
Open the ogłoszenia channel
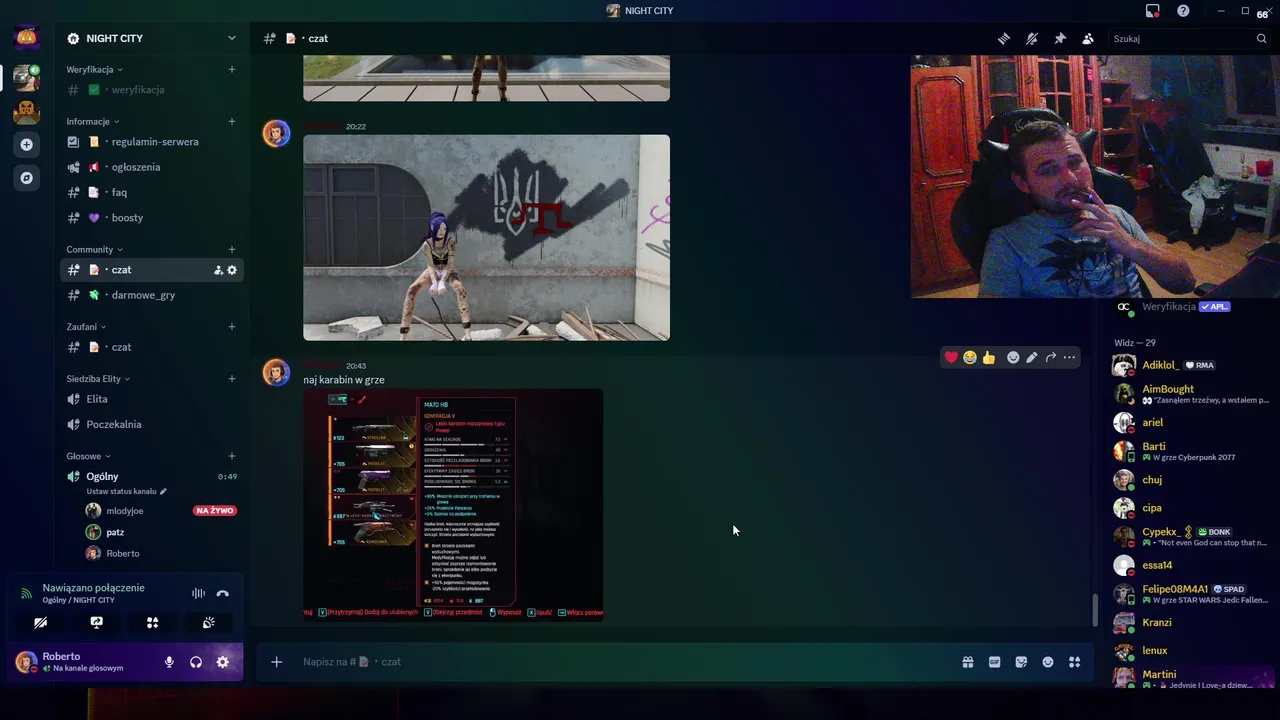(x=151, y=167)
